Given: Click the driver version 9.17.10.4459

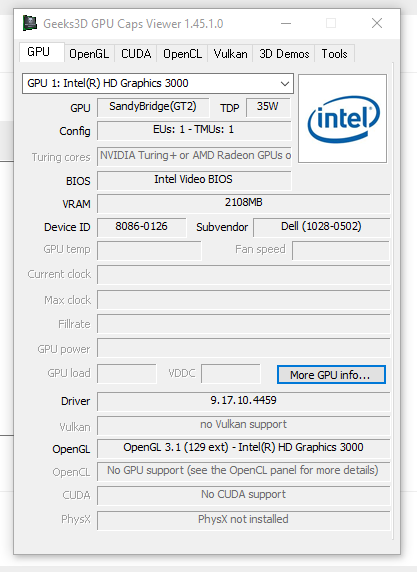Looking at the screenshot, I should 243,401.
